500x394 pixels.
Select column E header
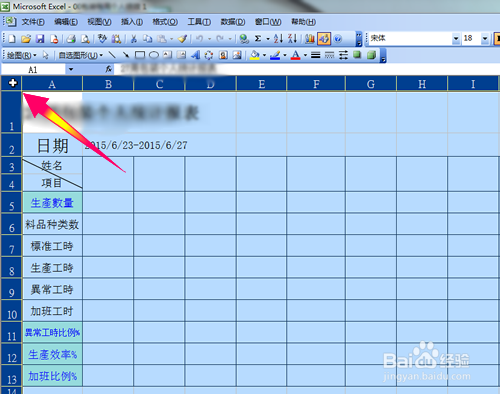click(x=262, y=84)
